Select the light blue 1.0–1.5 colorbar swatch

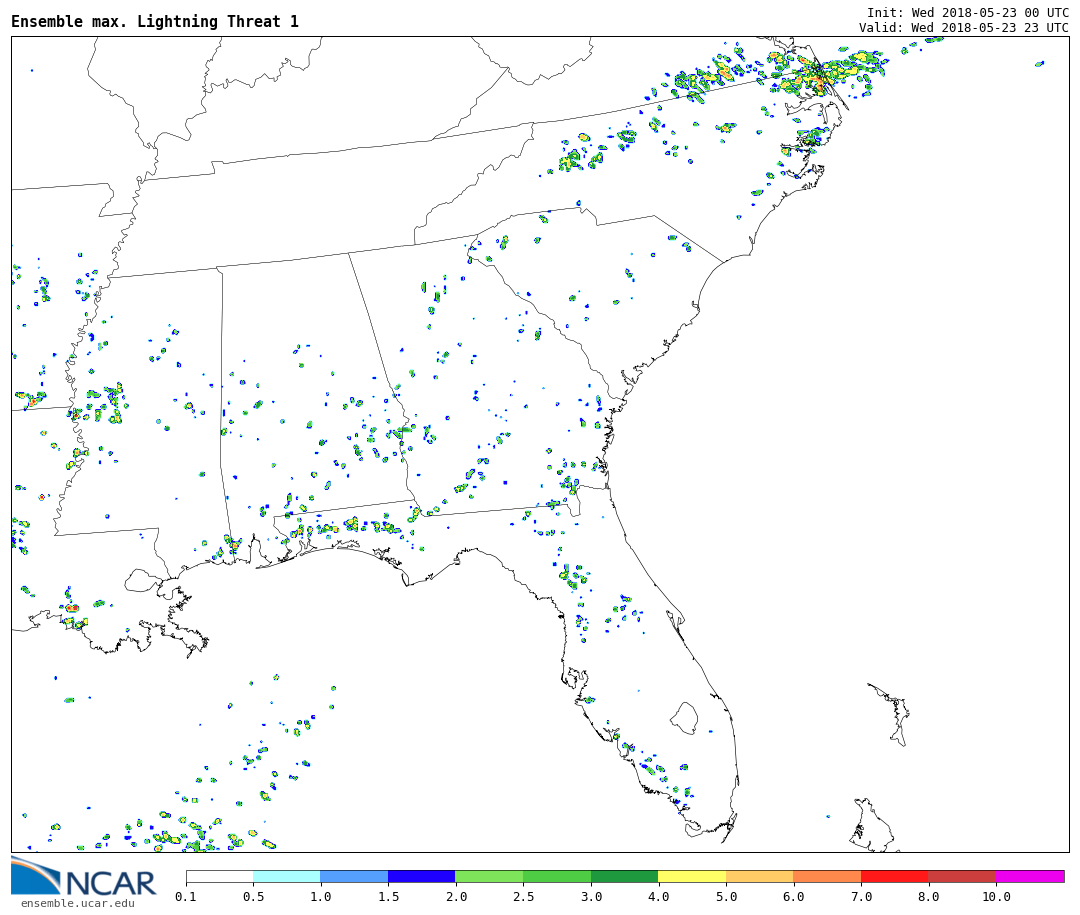pos(353,876)
